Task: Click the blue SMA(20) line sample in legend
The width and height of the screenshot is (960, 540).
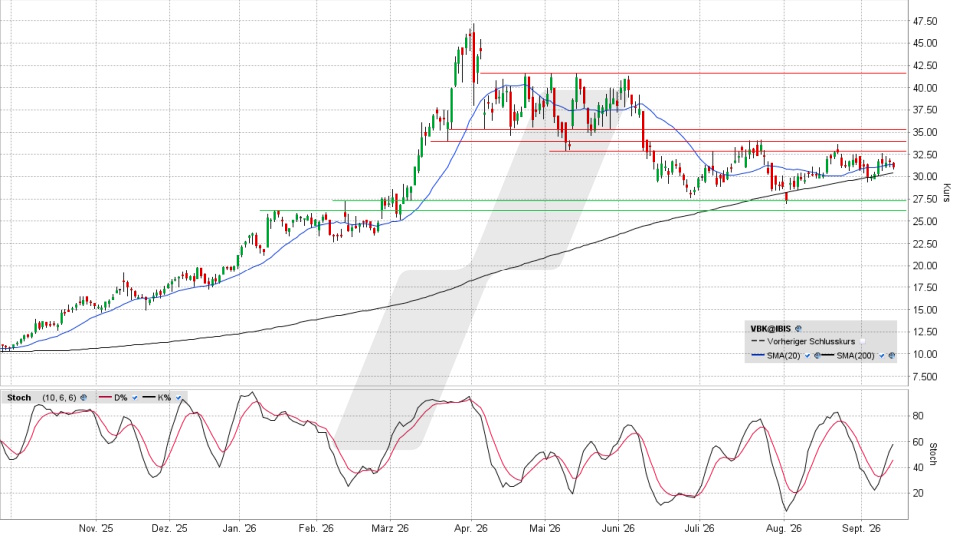Action: (758, 355)
